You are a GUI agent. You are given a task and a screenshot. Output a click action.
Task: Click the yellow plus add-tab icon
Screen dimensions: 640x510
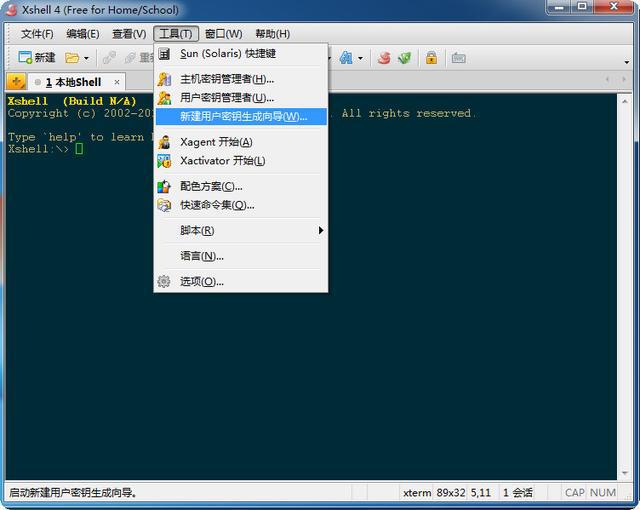16,82
